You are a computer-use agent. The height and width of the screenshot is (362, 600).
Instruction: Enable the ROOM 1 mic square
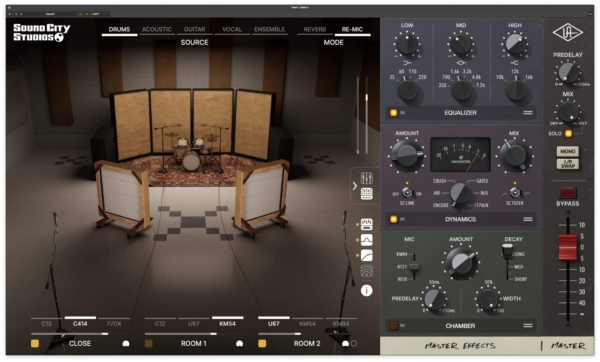coord(148,343)
